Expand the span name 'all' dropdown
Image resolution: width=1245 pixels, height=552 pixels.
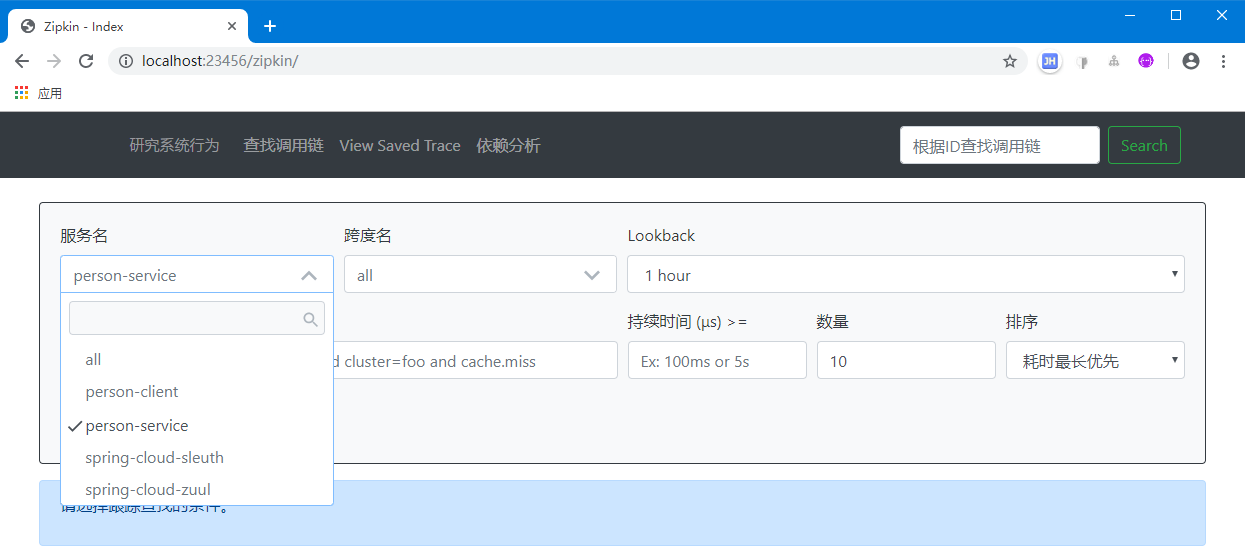[480, 275]
